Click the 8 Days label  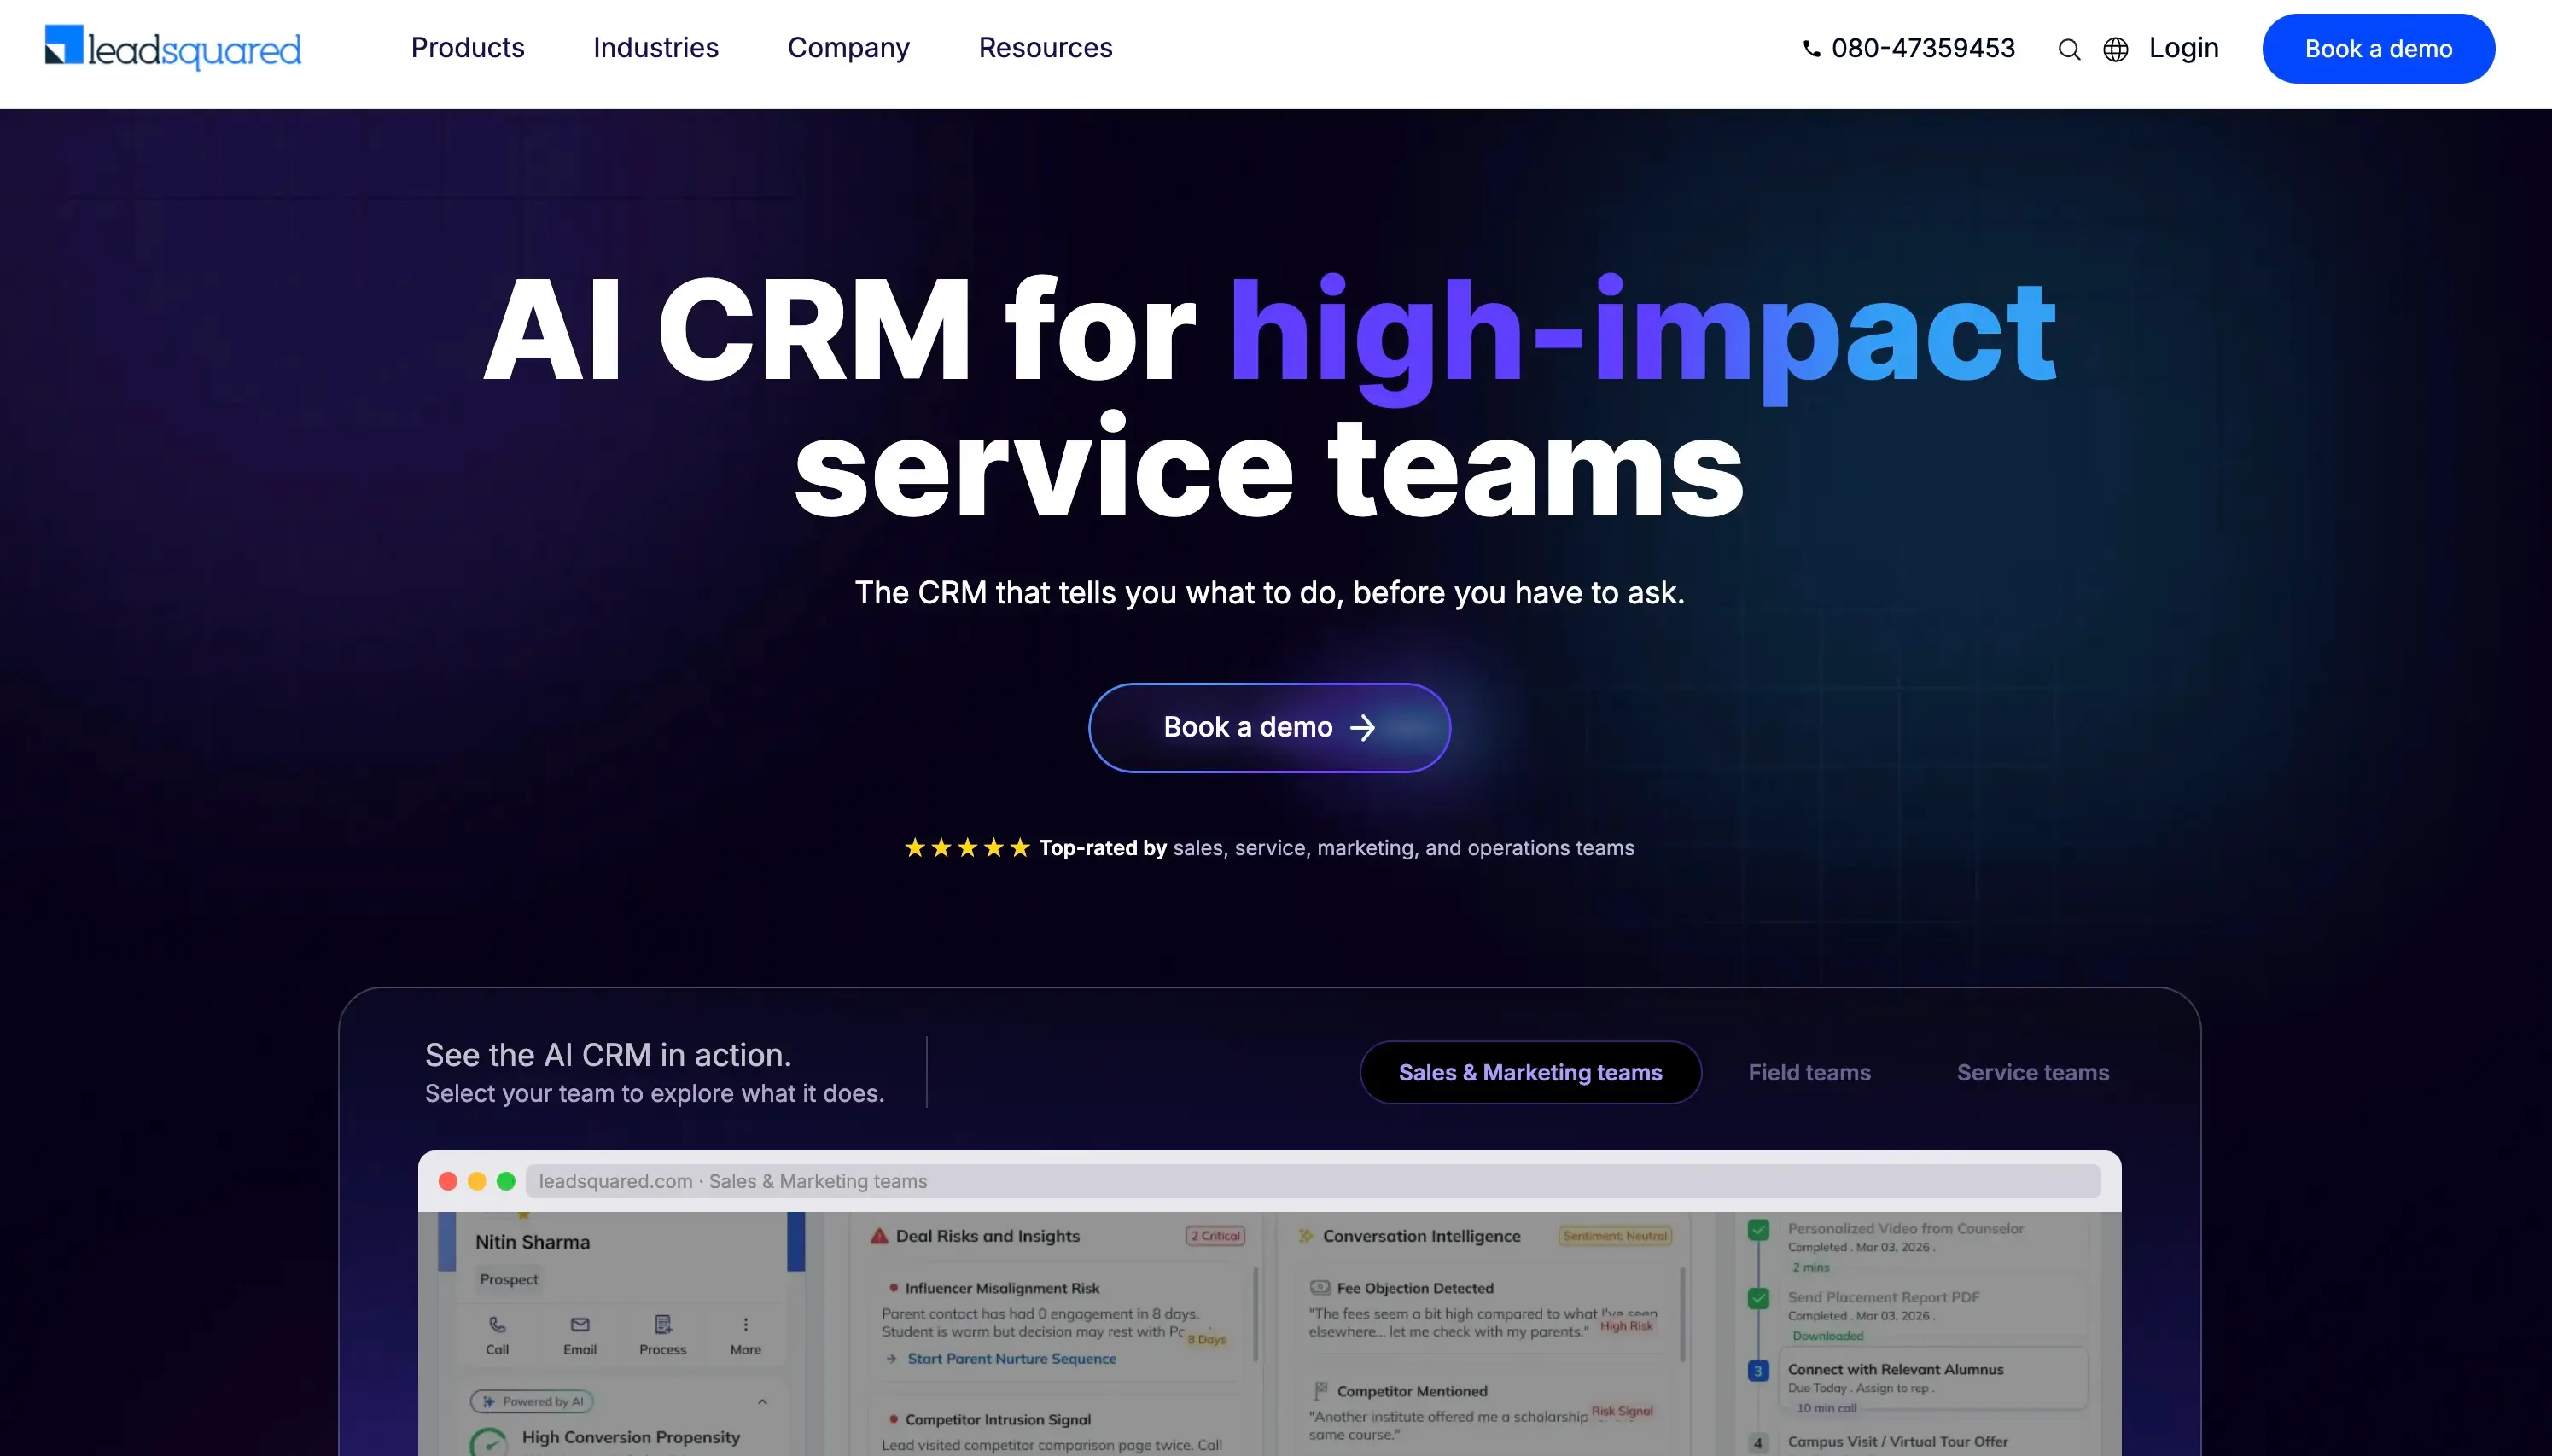(x=1206, y=1340)
